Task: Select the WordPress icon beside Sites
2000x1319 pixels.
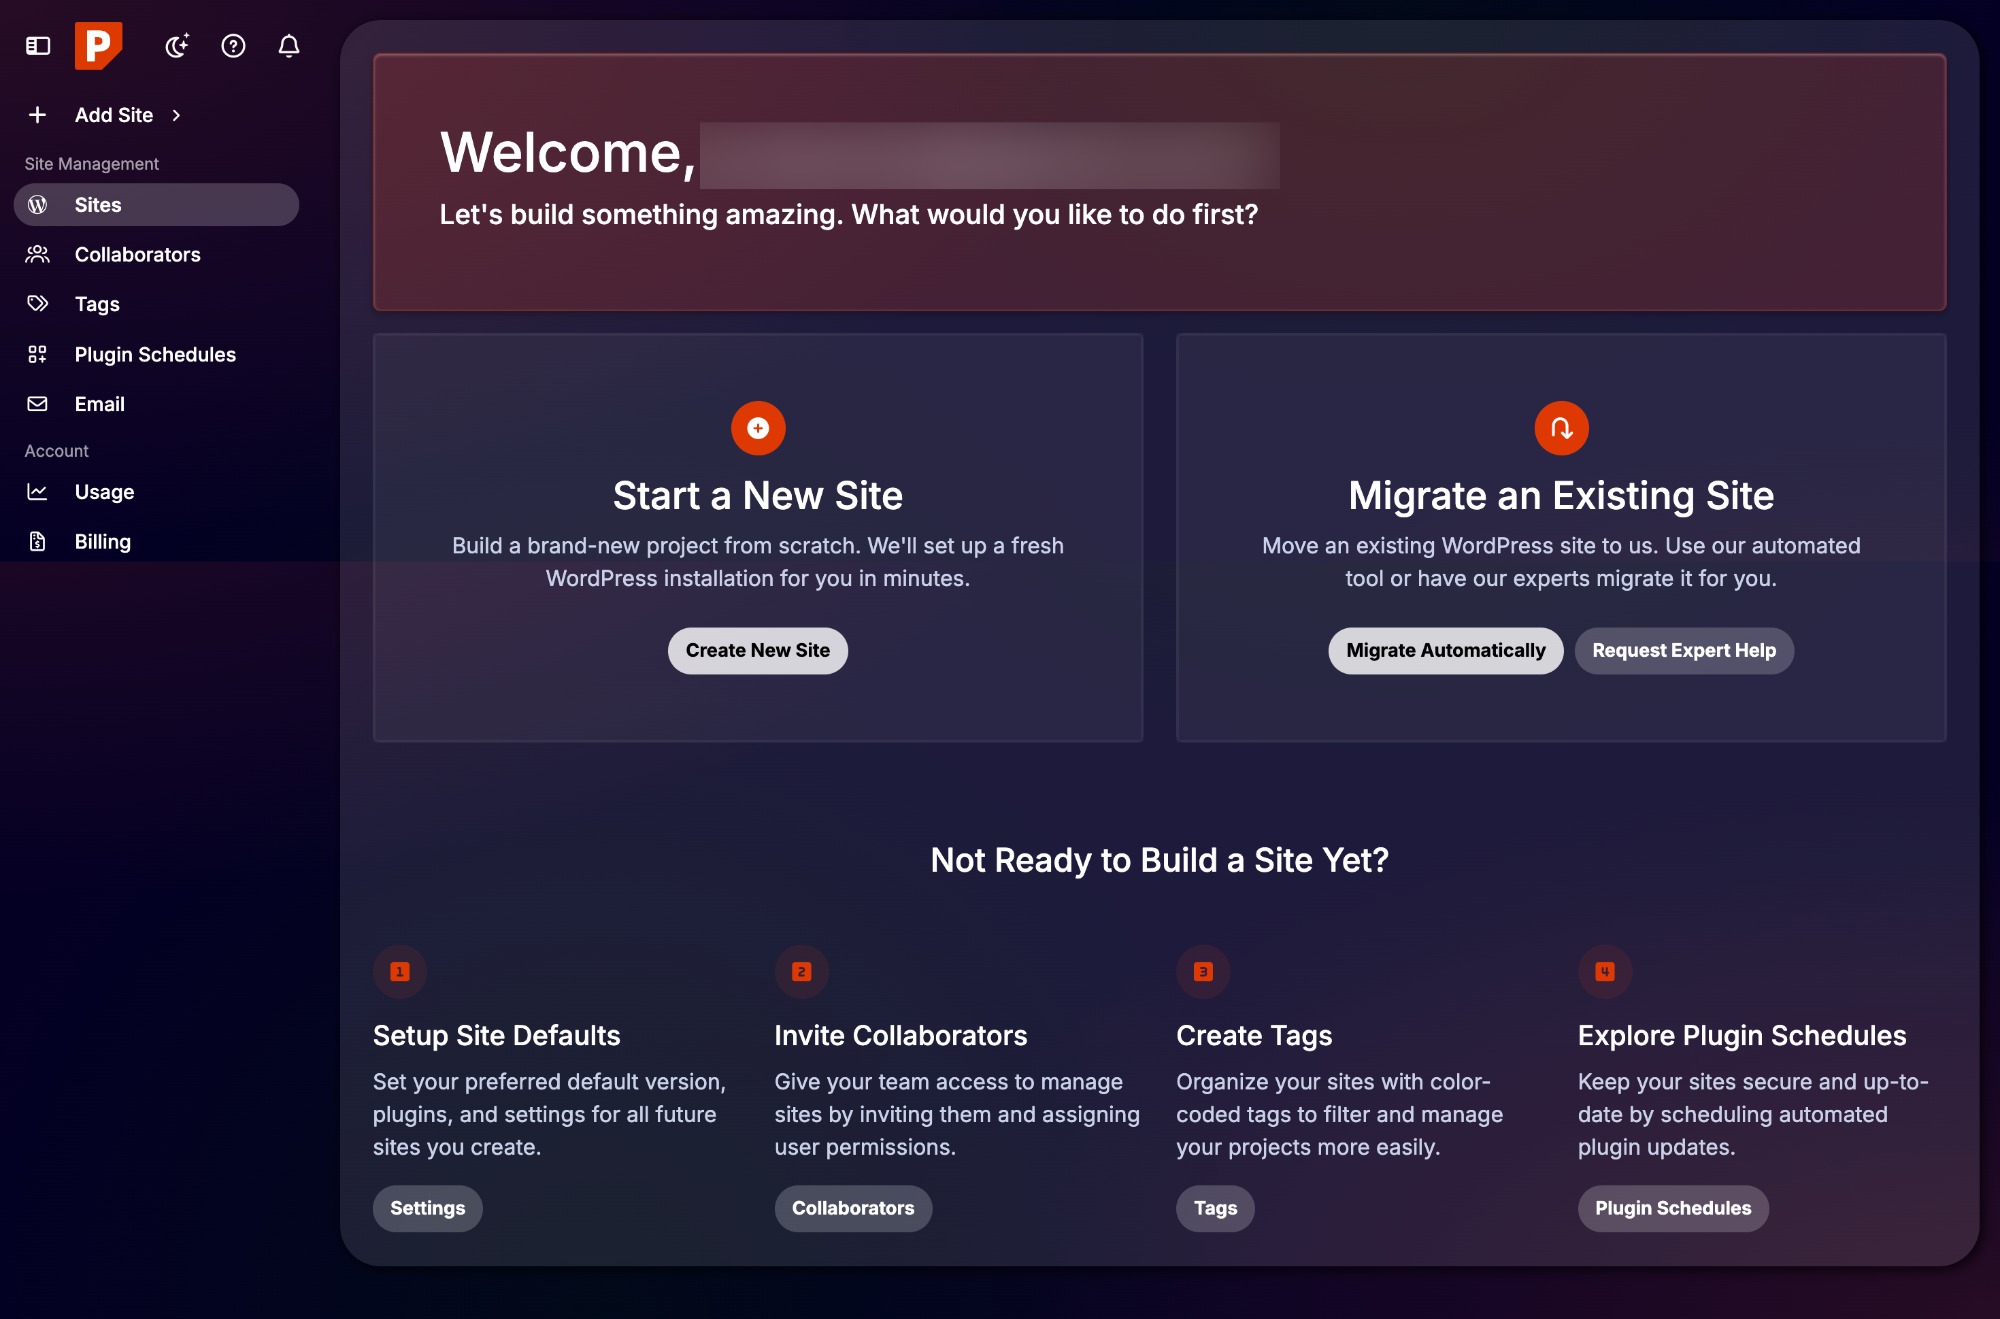Action: click(38, 204)
